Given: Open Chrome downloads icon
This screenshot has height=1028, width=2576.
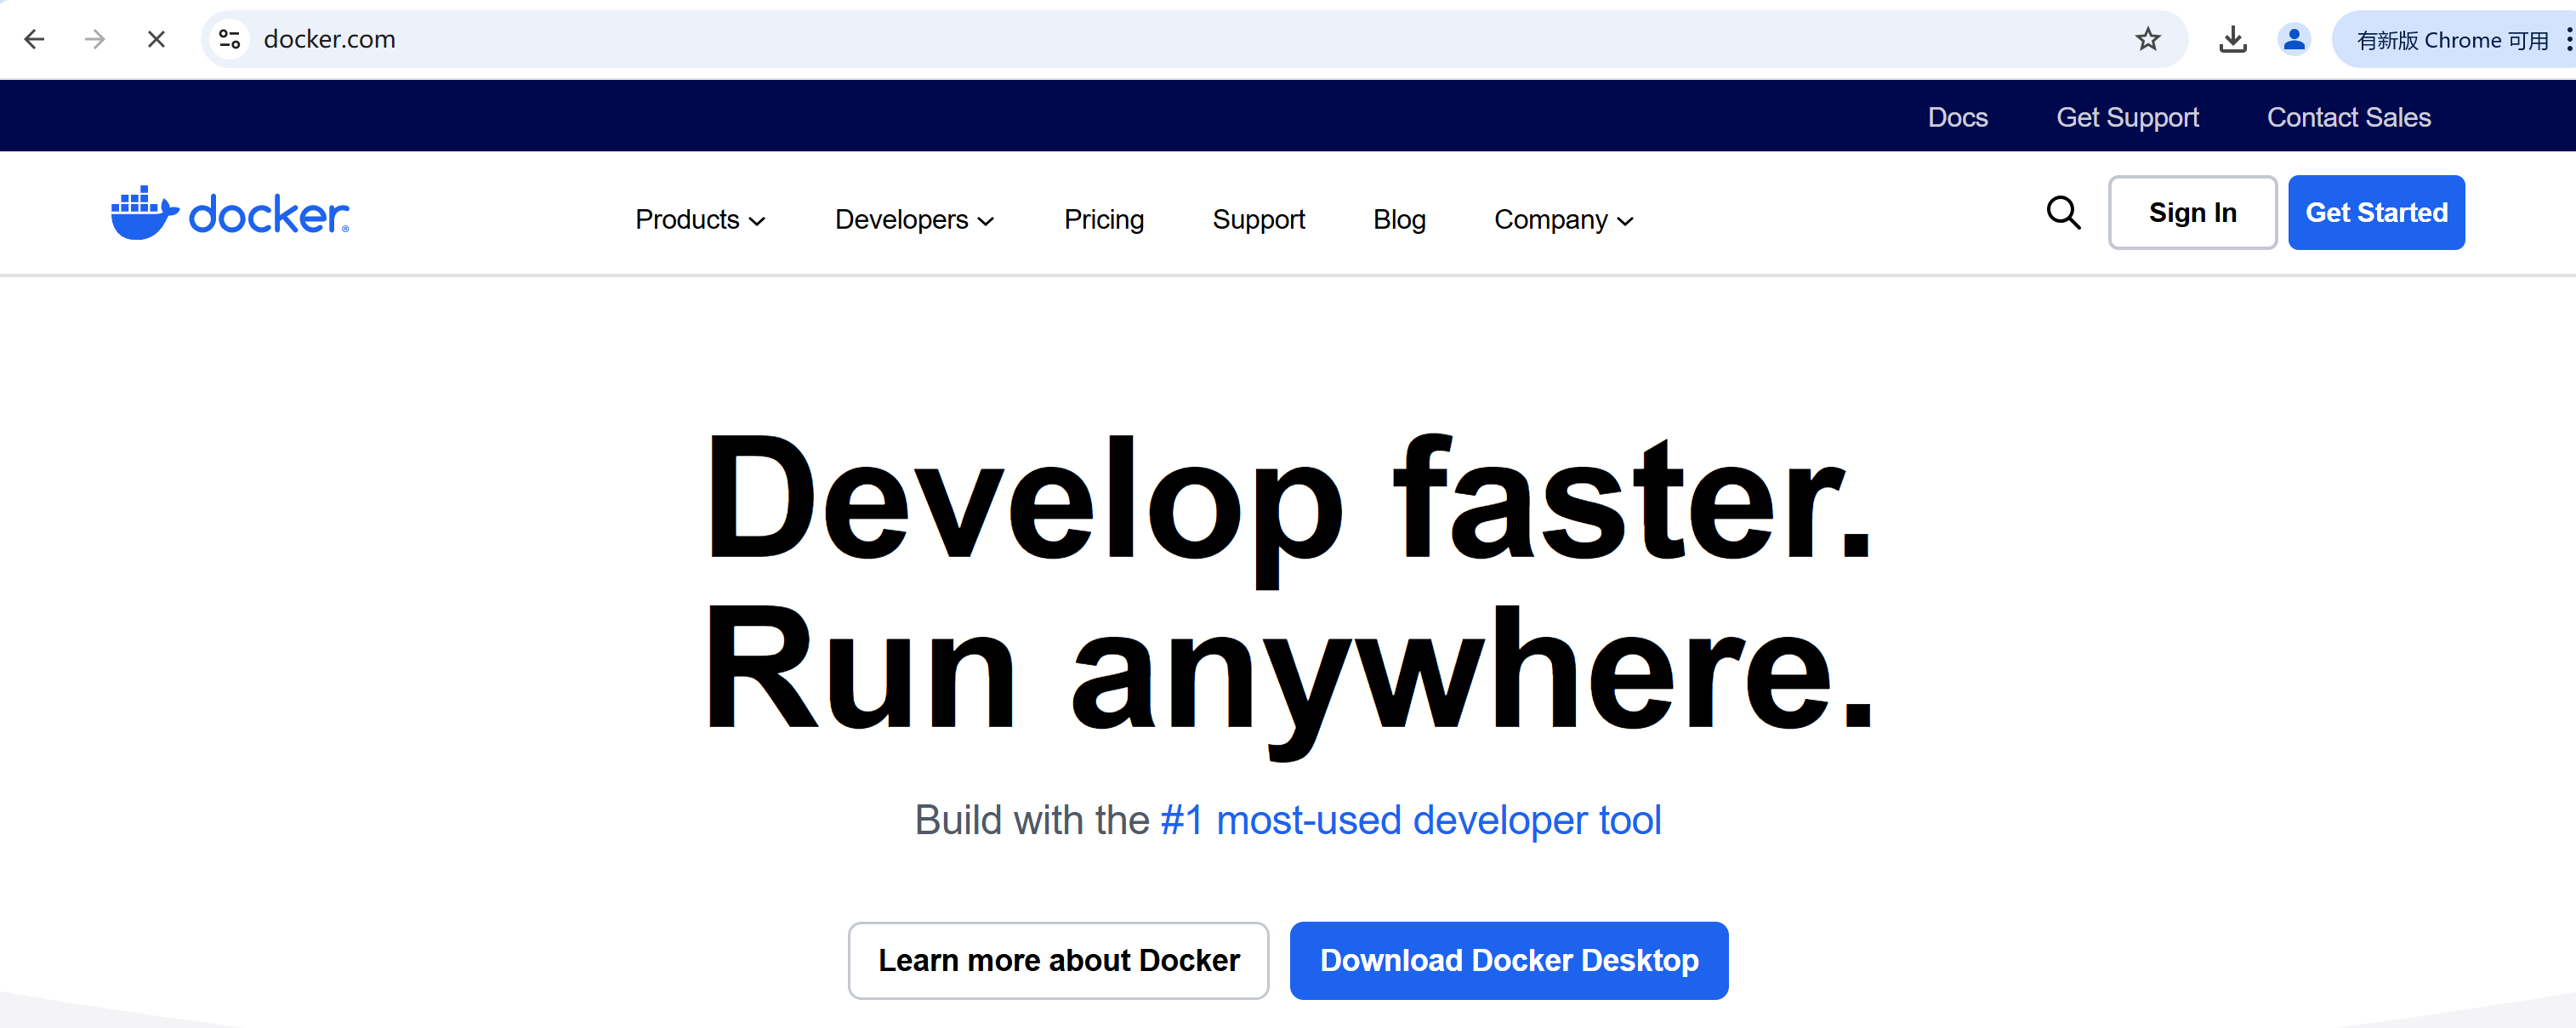Looking at the screenshot, I should pos(2232,39).
